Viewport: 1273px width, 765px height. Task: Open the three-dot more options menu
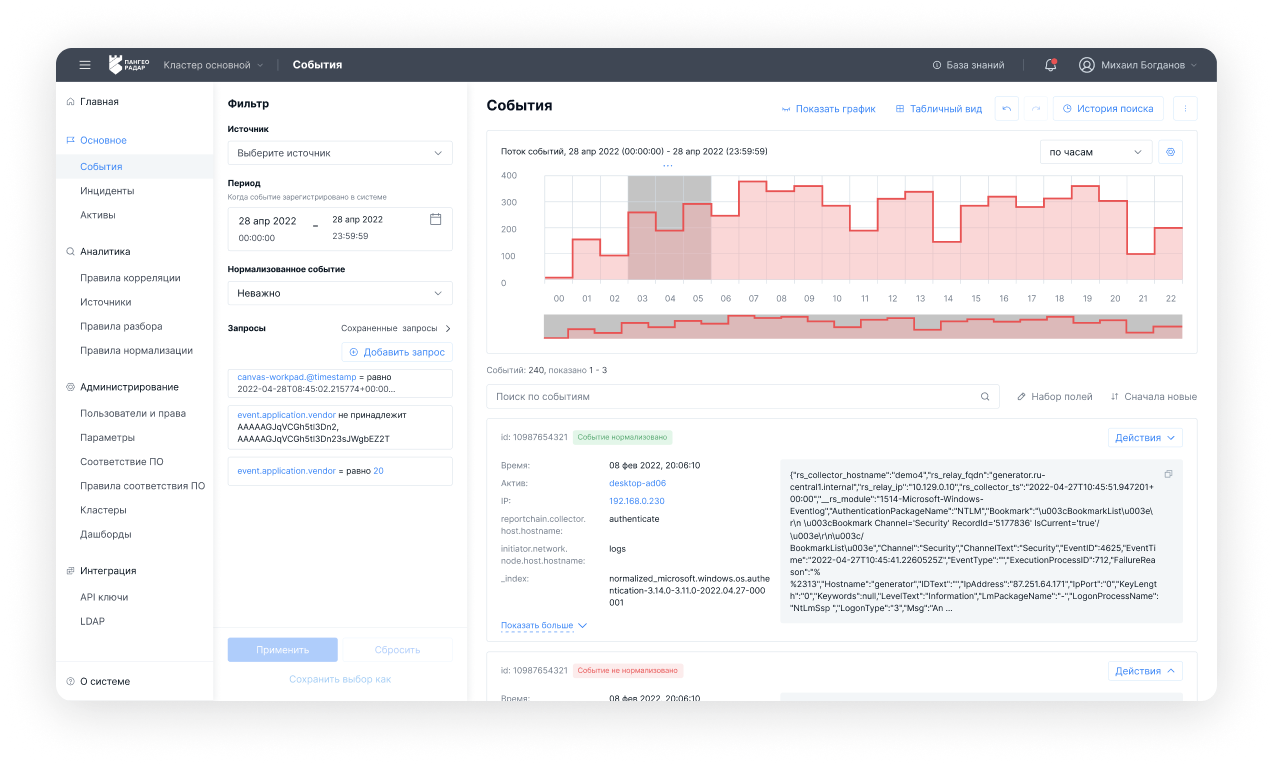(x=1185, y=109)
